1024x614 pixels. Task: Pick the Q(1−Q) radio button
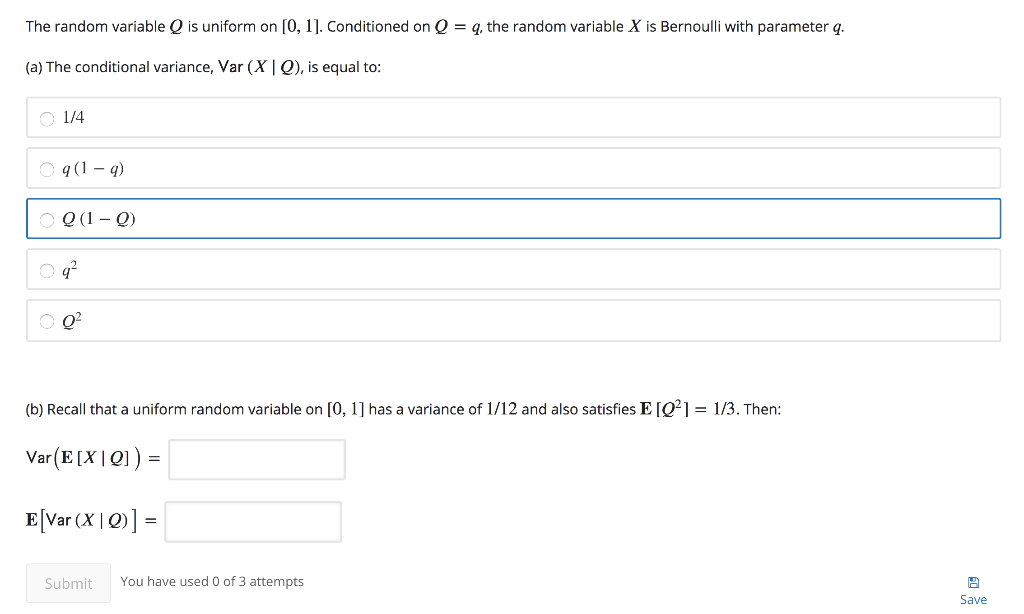46,219
